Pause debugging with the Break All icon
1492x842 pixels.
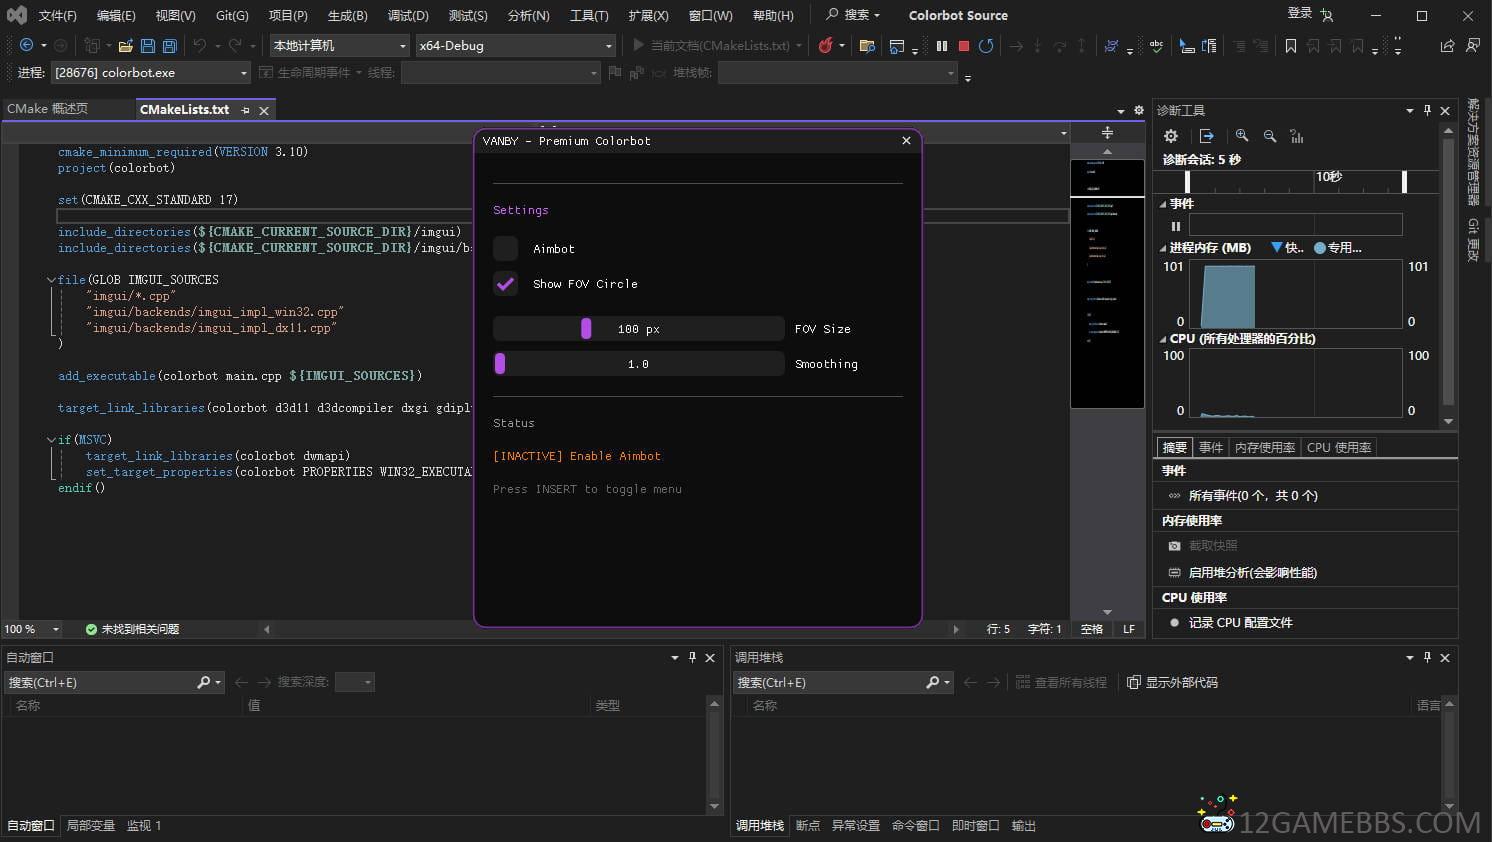(x=942, y=46)
